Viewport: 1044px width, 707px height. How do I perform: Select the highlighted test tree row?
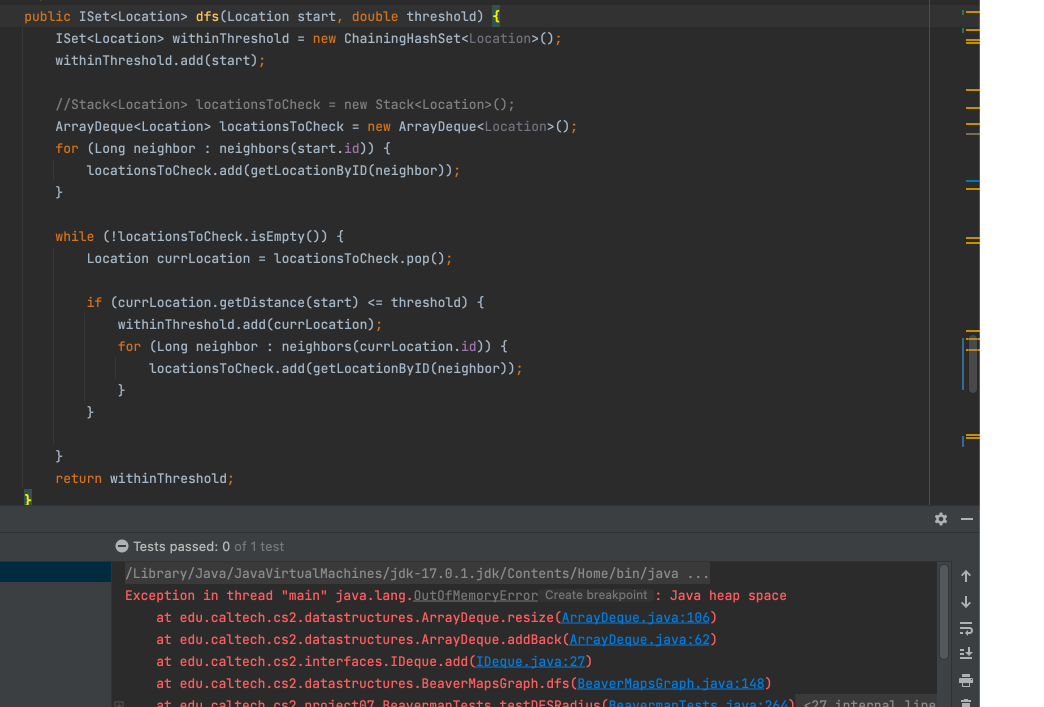pos(55,572)
